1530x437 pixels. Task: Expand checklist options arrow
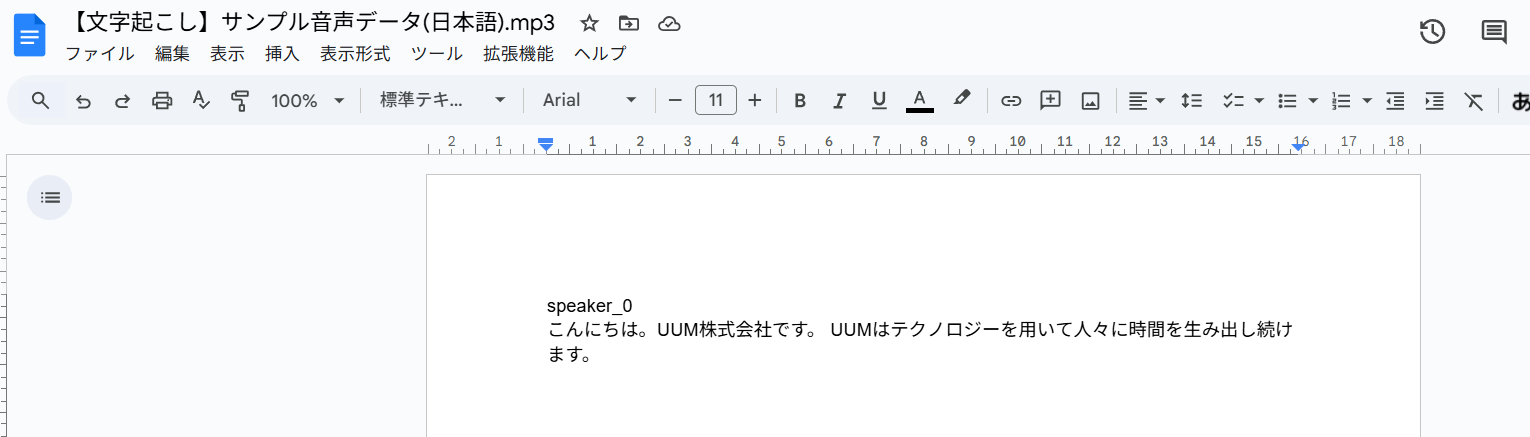(x=1259, y=100)
